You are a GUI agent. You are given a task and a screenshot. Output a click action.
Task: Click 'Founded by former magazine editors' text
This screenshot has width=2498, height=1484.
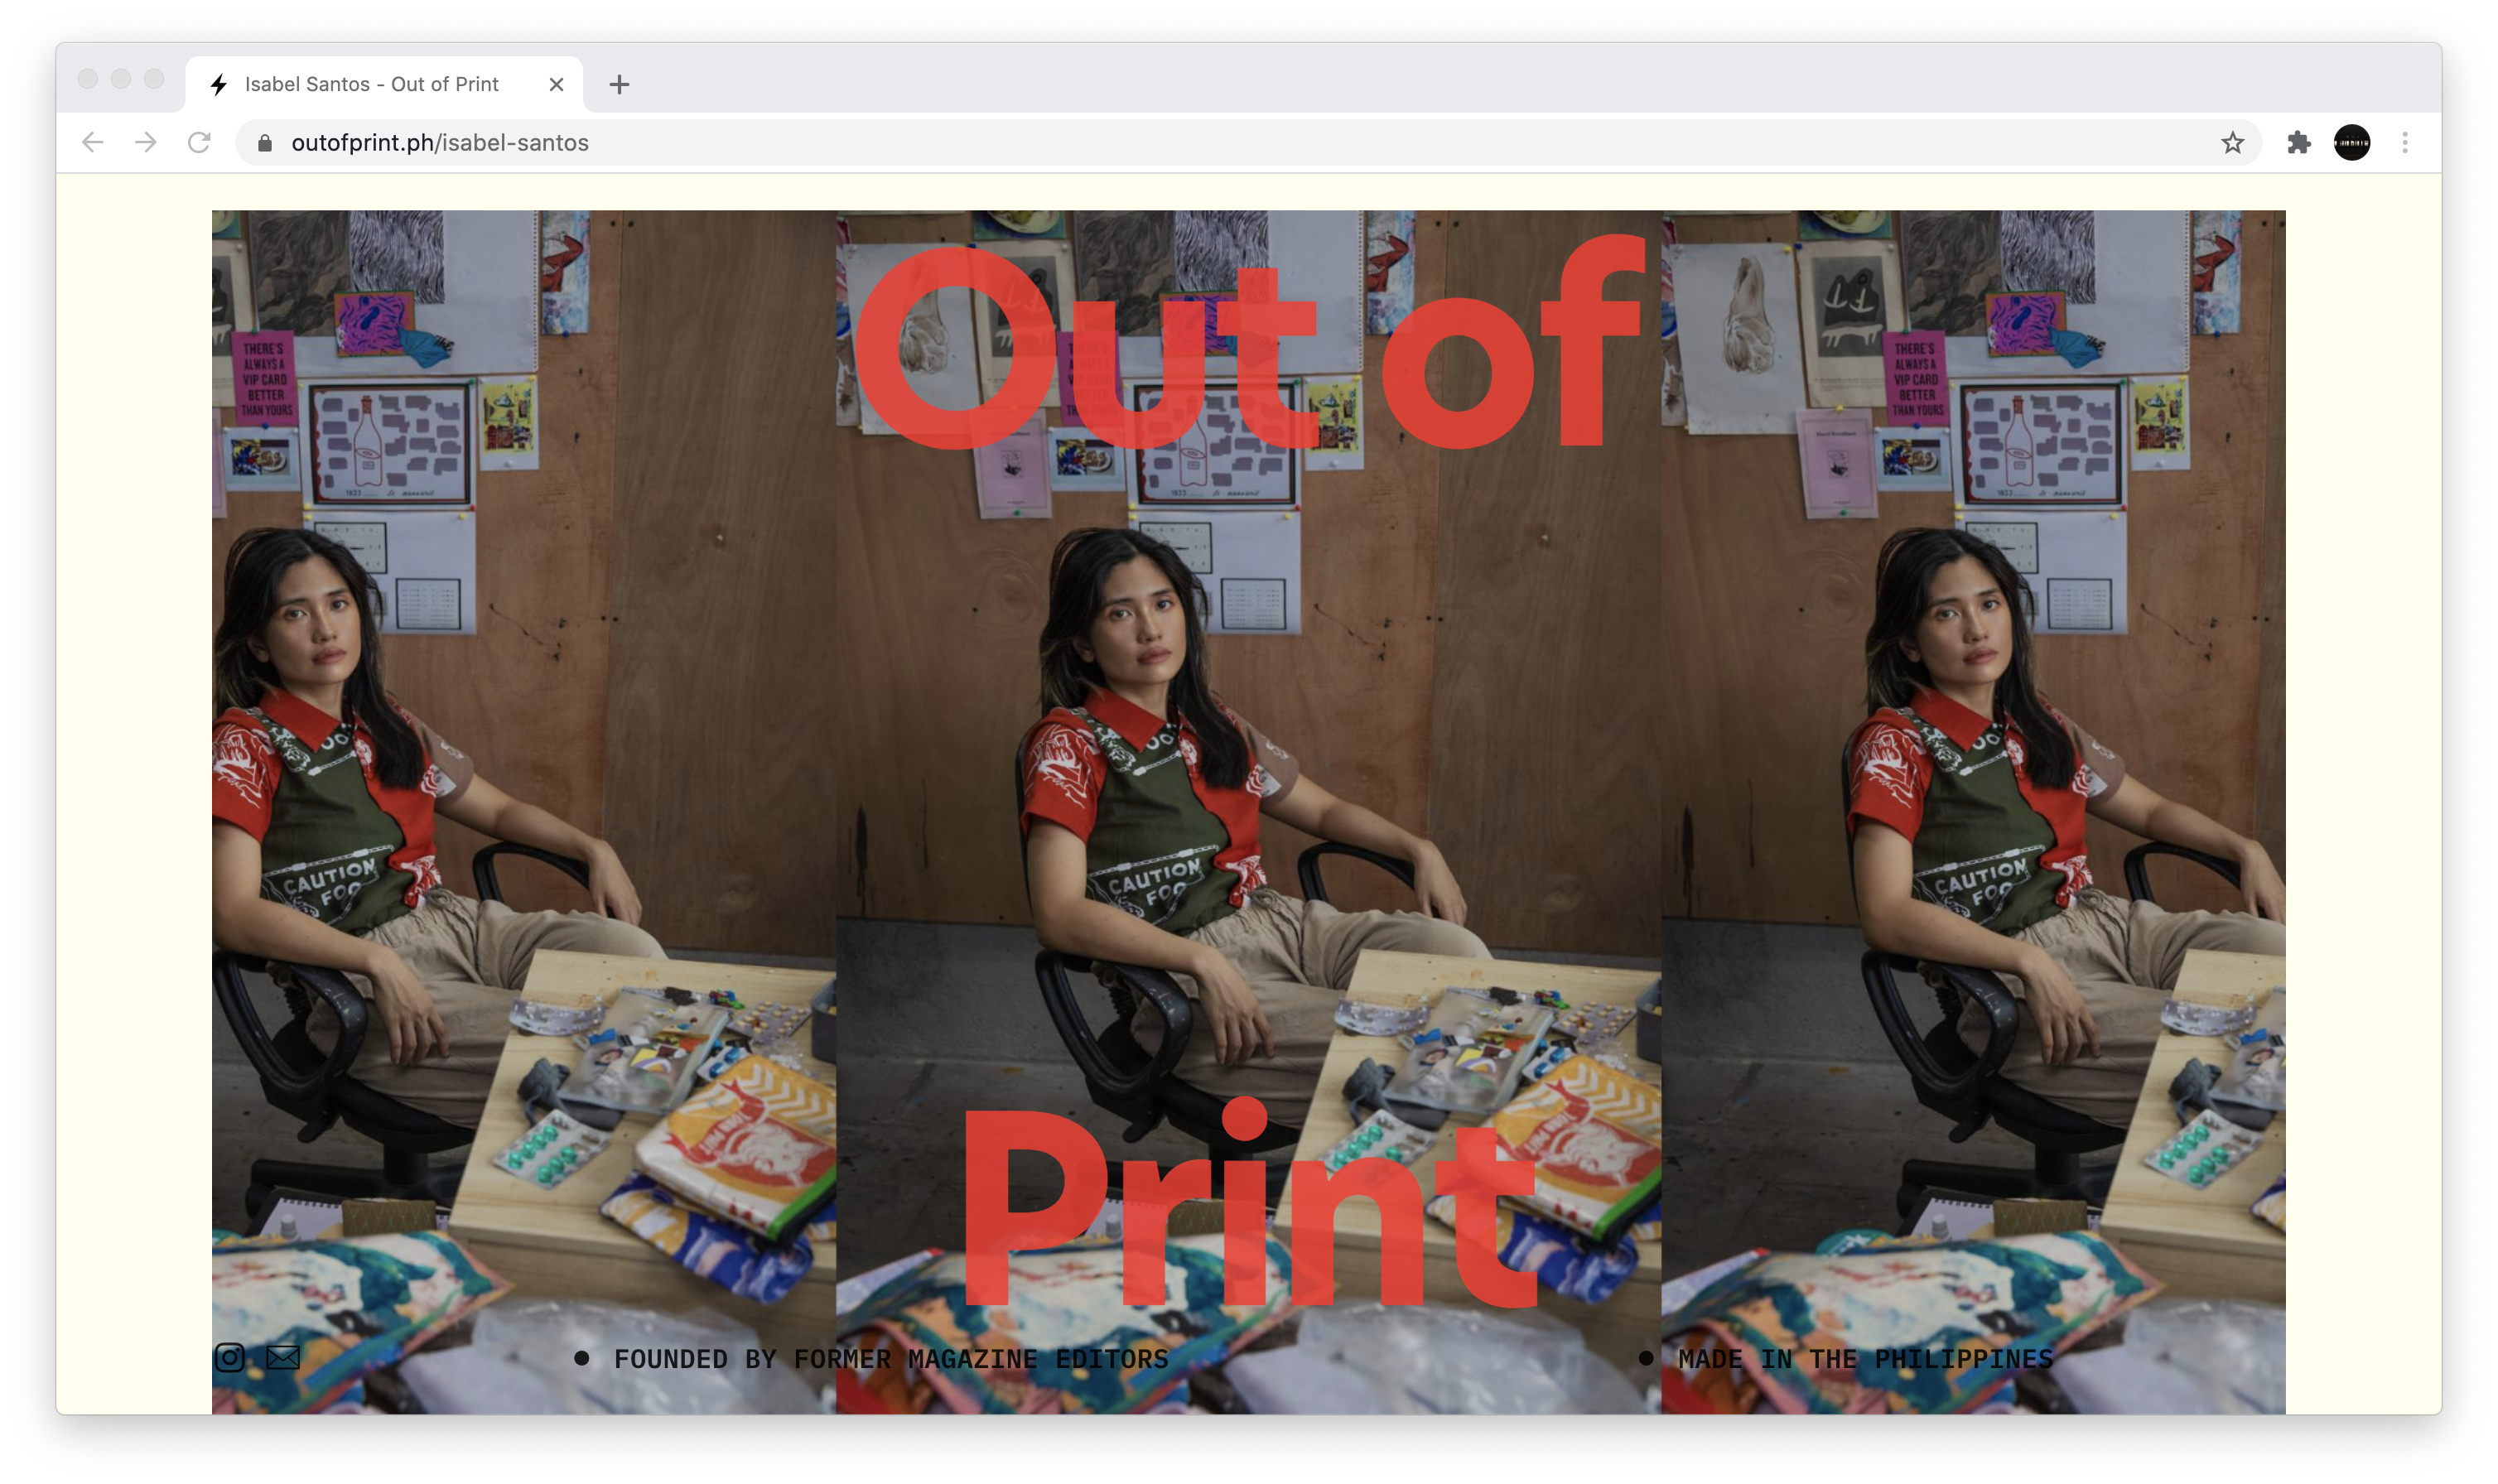[x=890, y=1359]
